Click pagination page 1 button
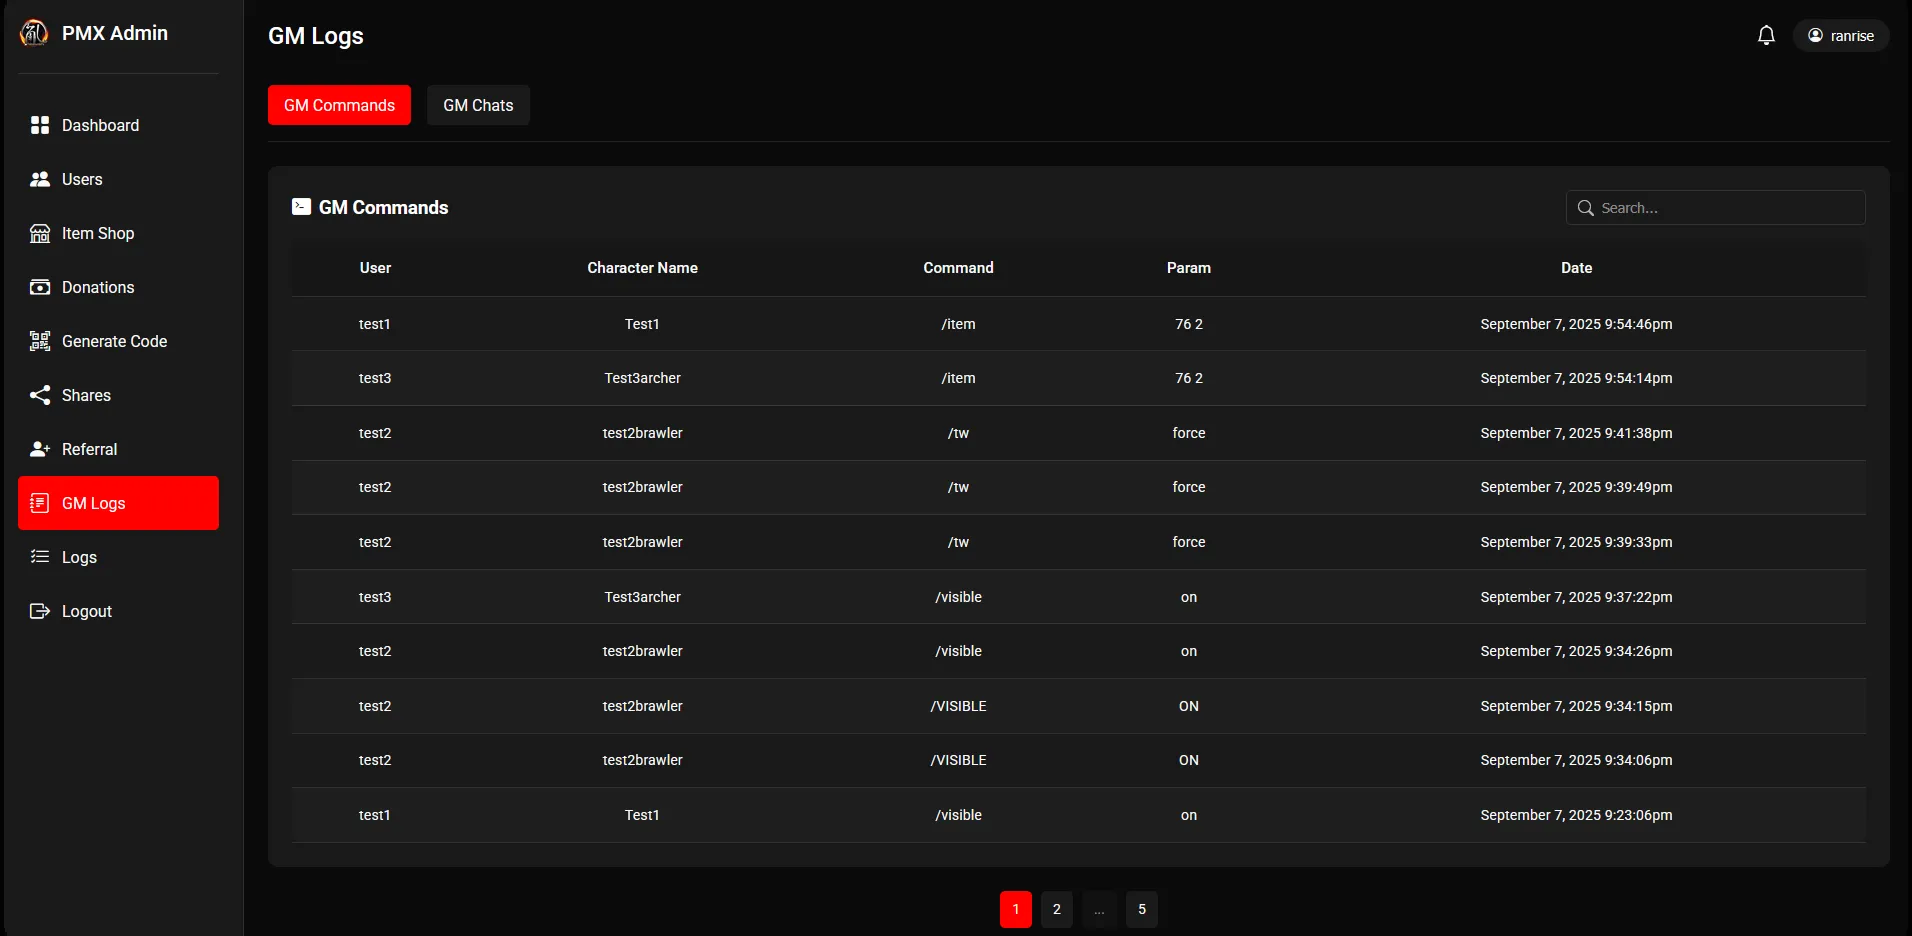1912x936 pixels. pos(1015,909)
